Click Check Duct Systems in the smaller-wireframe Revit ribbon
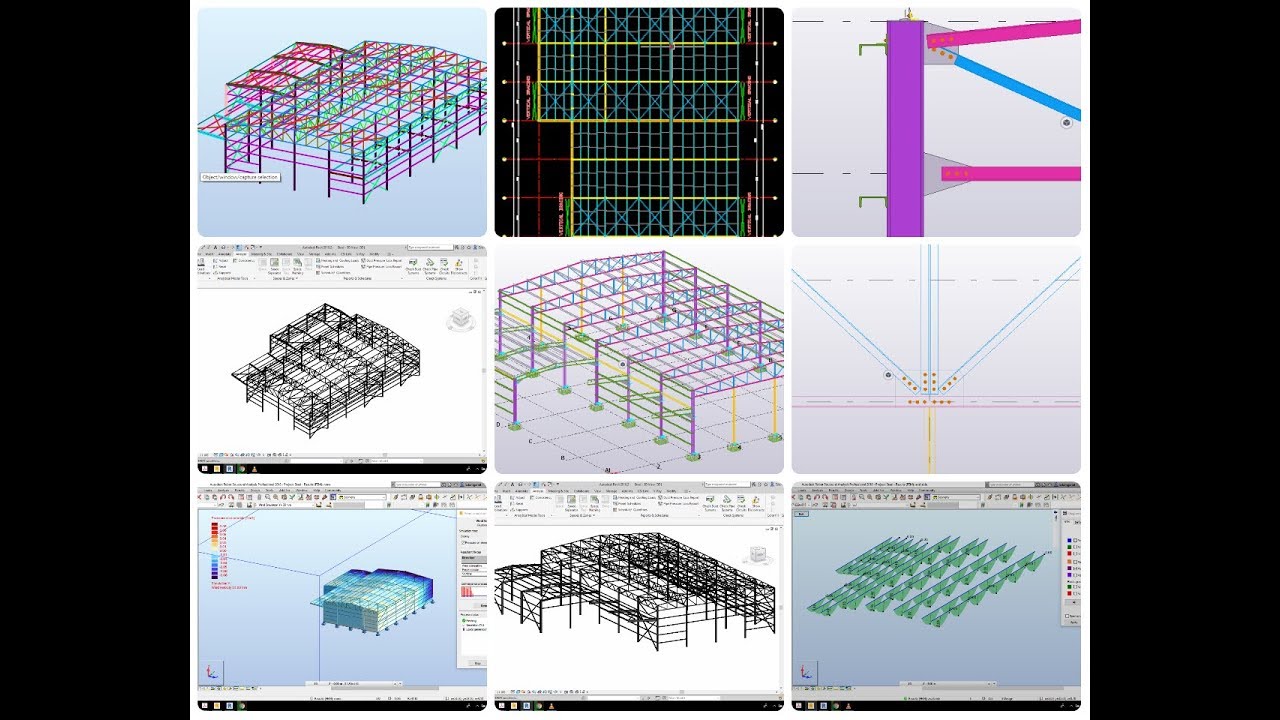1280x720 pixels. click(412, 267)
